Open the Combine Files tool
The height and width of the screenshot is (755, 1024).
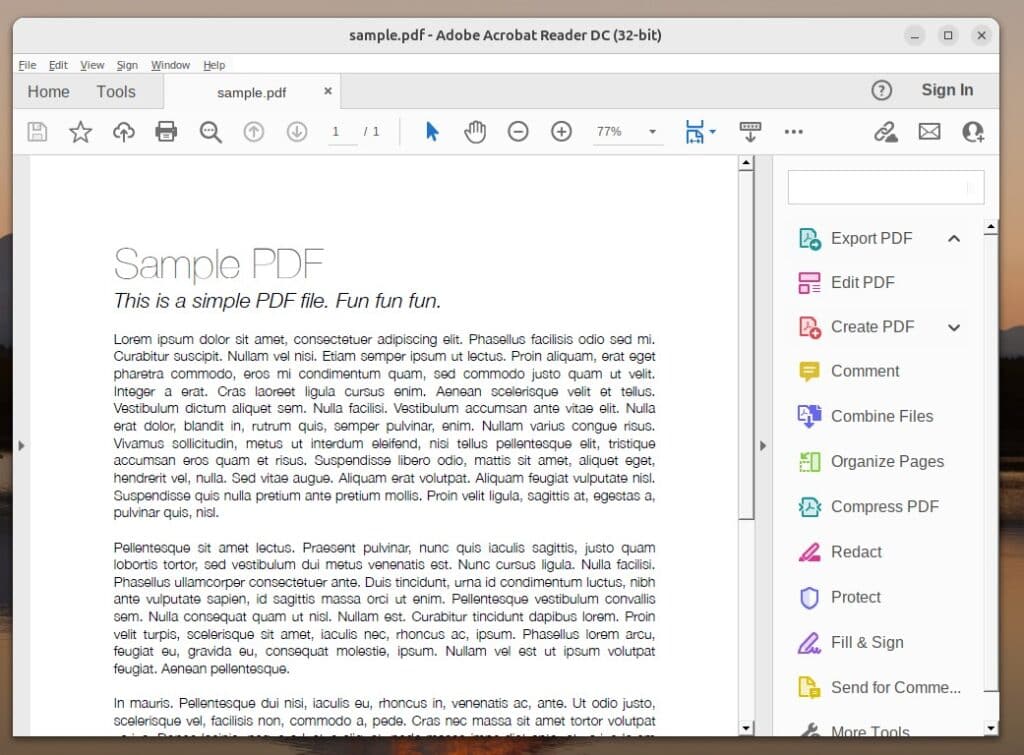tap(880, 416)
